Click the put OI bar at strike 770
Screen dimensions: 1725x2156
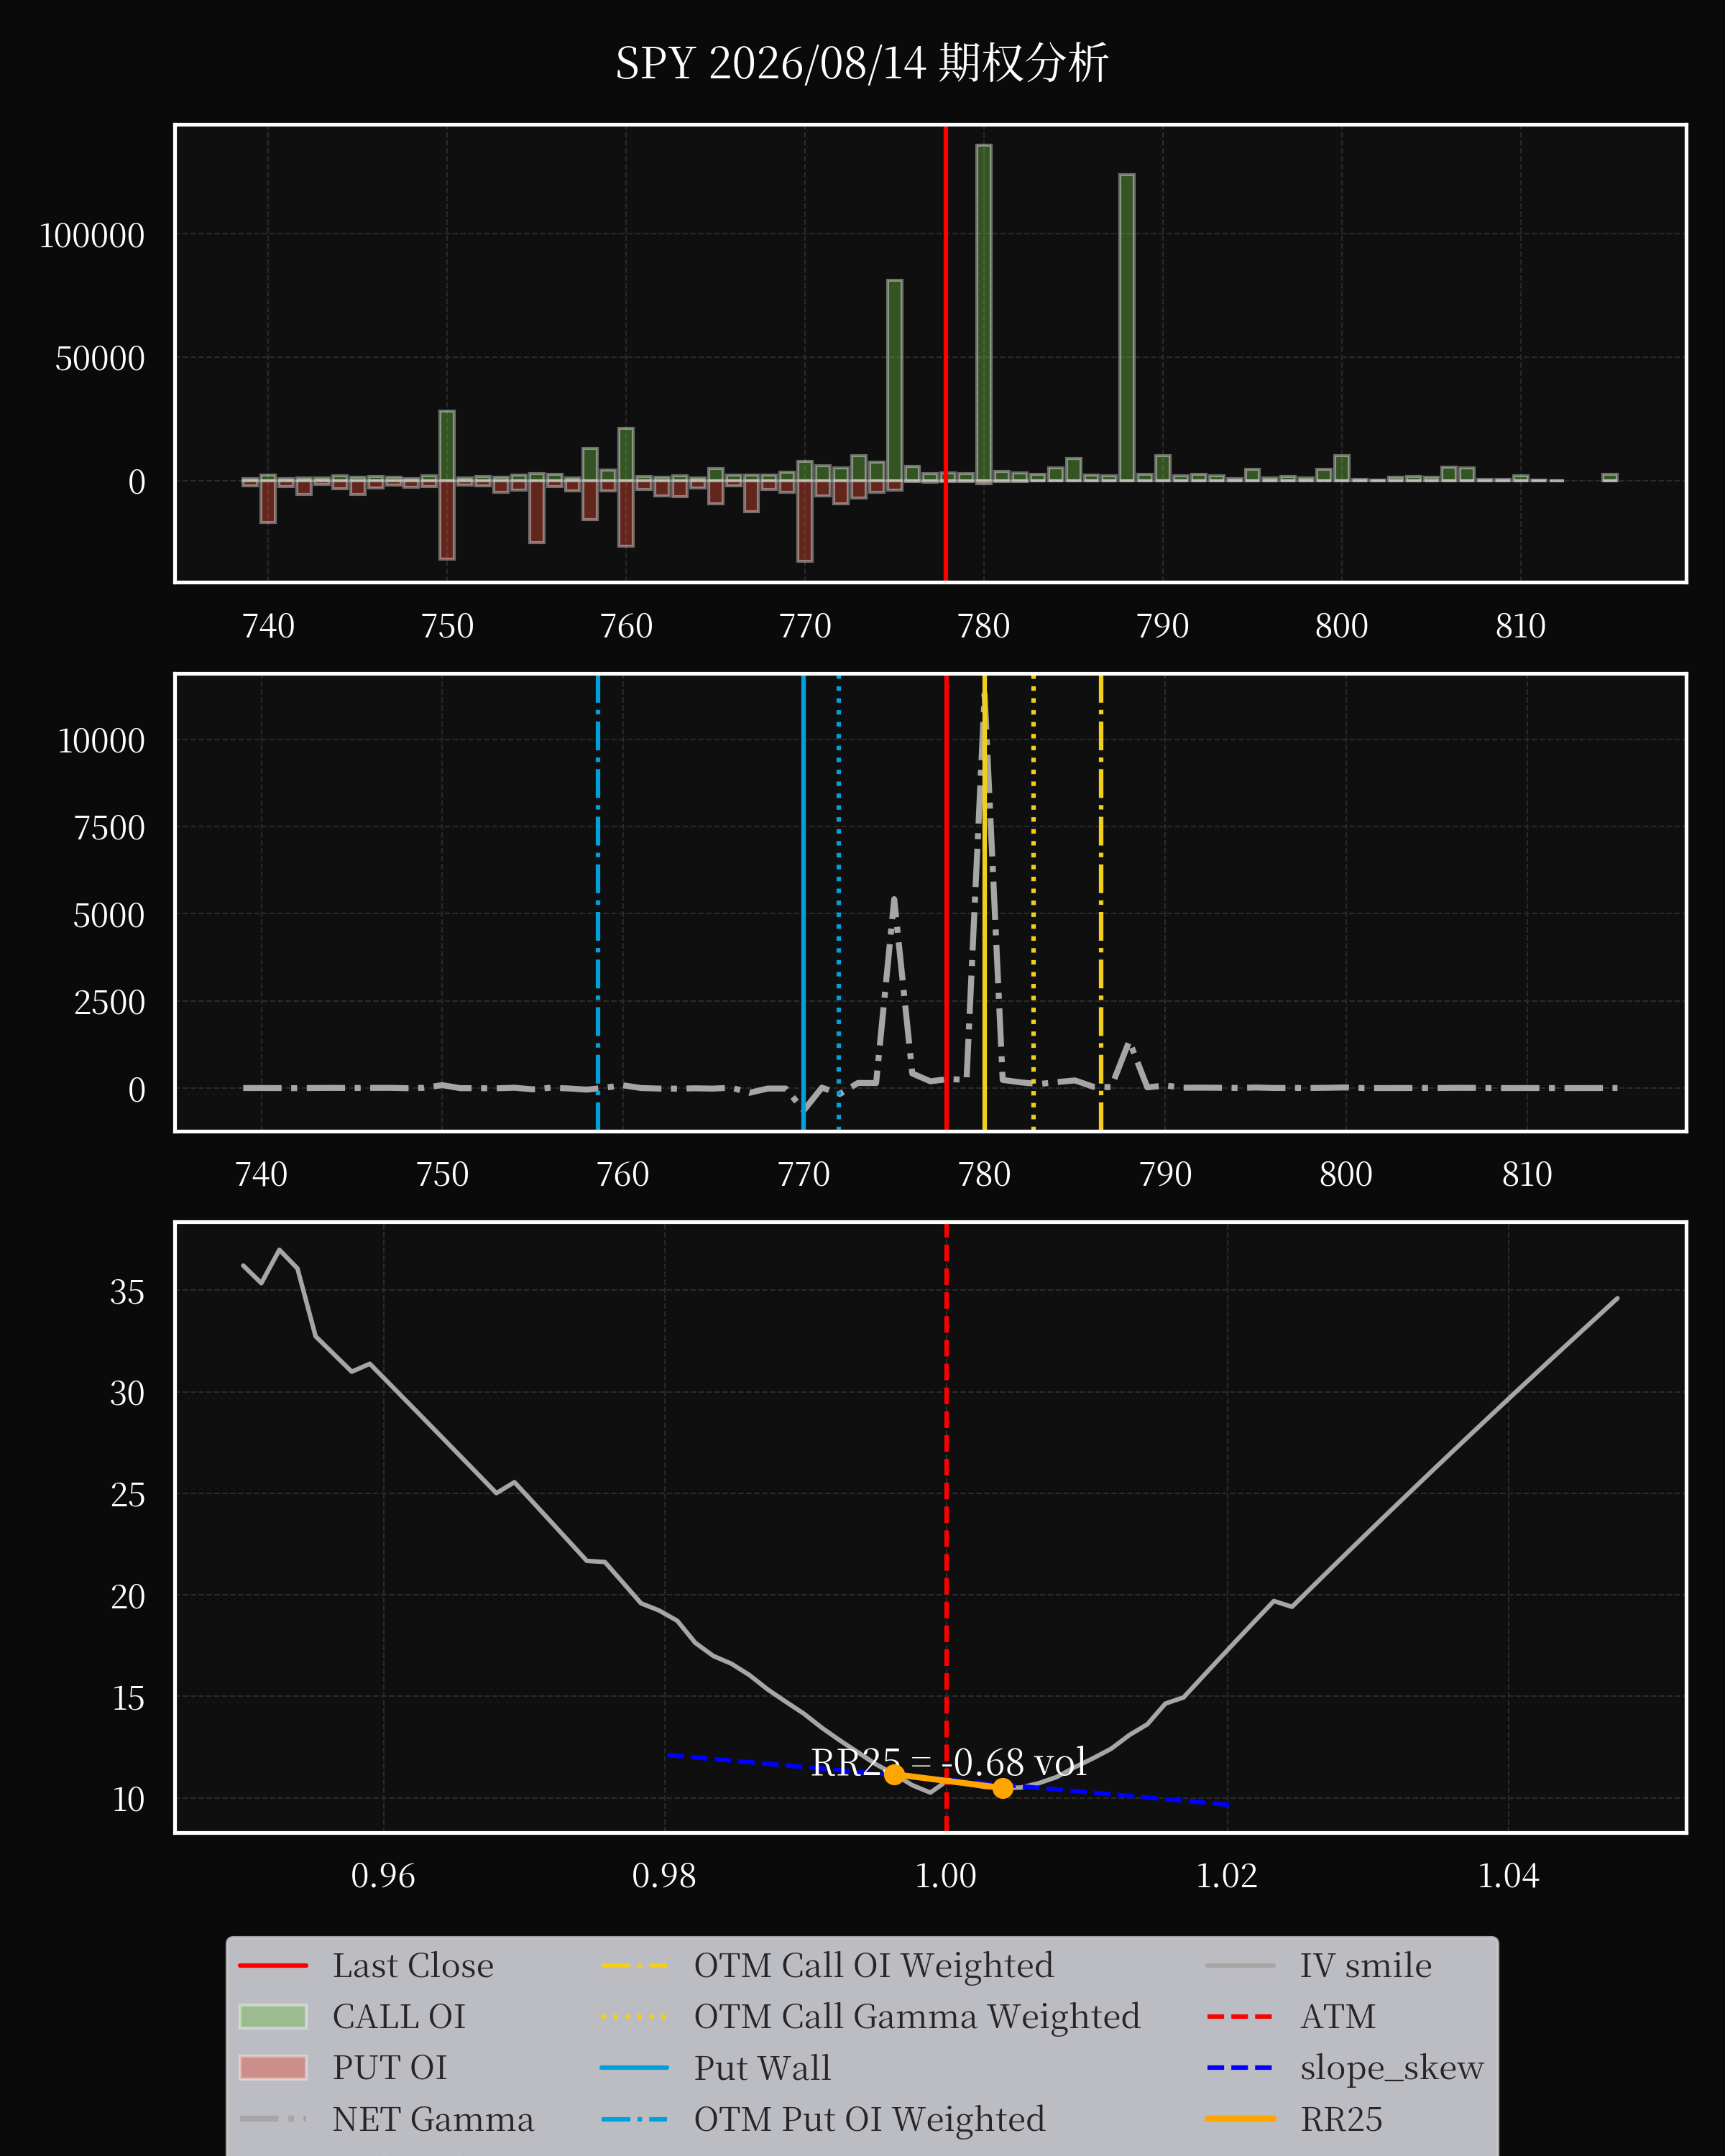pos(805,521)
